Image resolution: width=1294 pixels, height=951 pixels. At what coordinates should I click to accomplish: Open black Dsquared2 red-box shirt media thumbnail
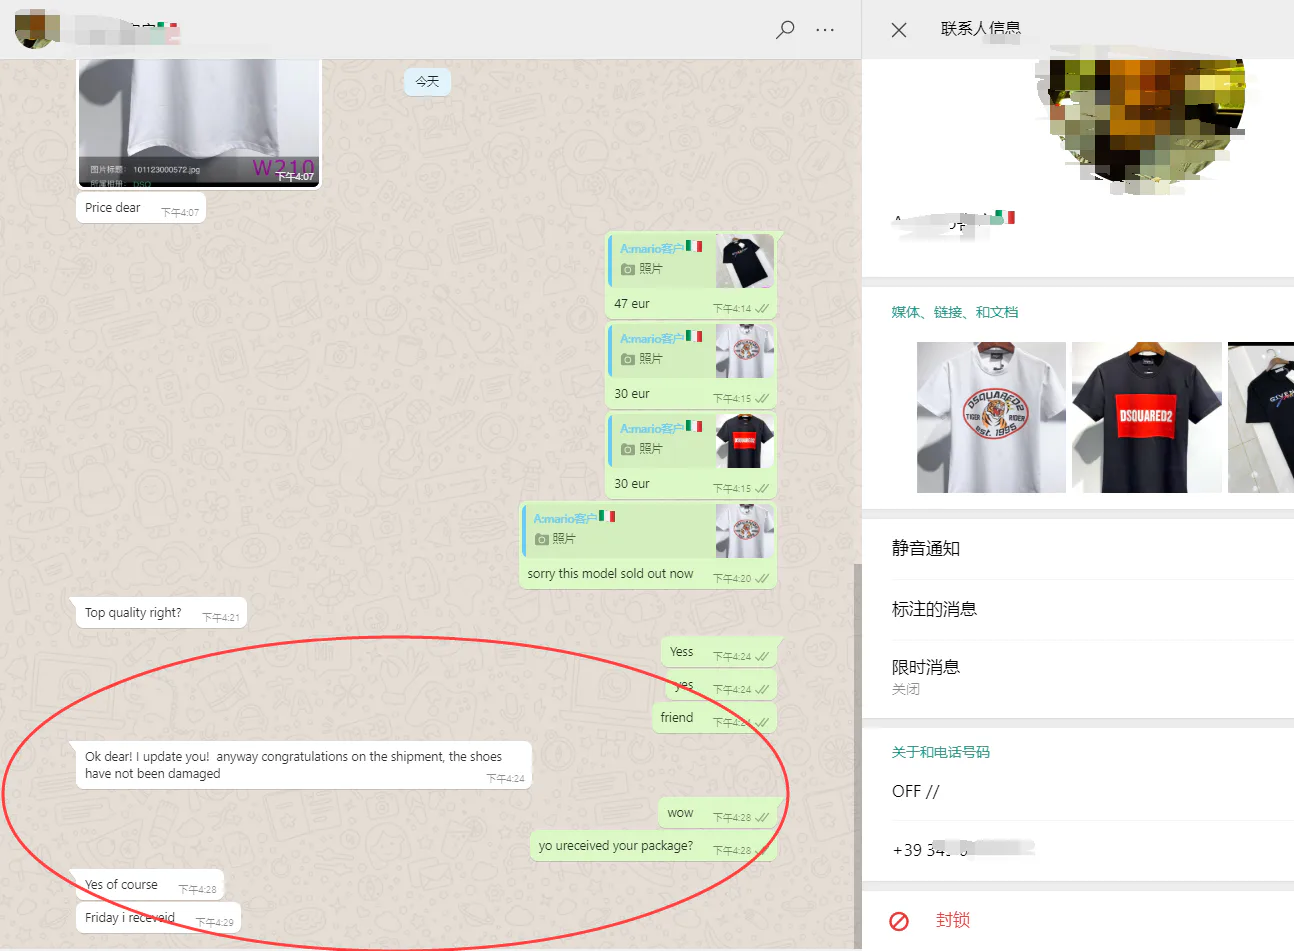click(1147, 417)
